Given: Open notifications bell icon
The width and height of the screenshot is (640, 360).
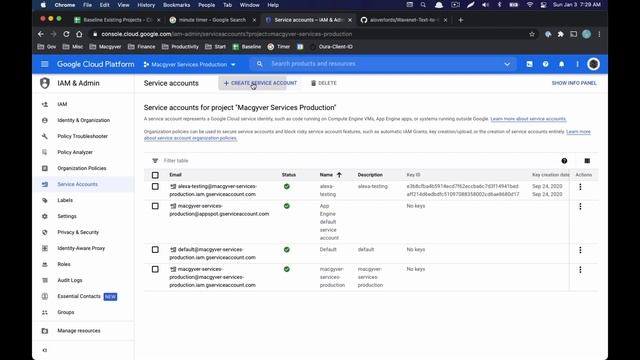Looking at the screenshot, I should [x=562, y=64].
